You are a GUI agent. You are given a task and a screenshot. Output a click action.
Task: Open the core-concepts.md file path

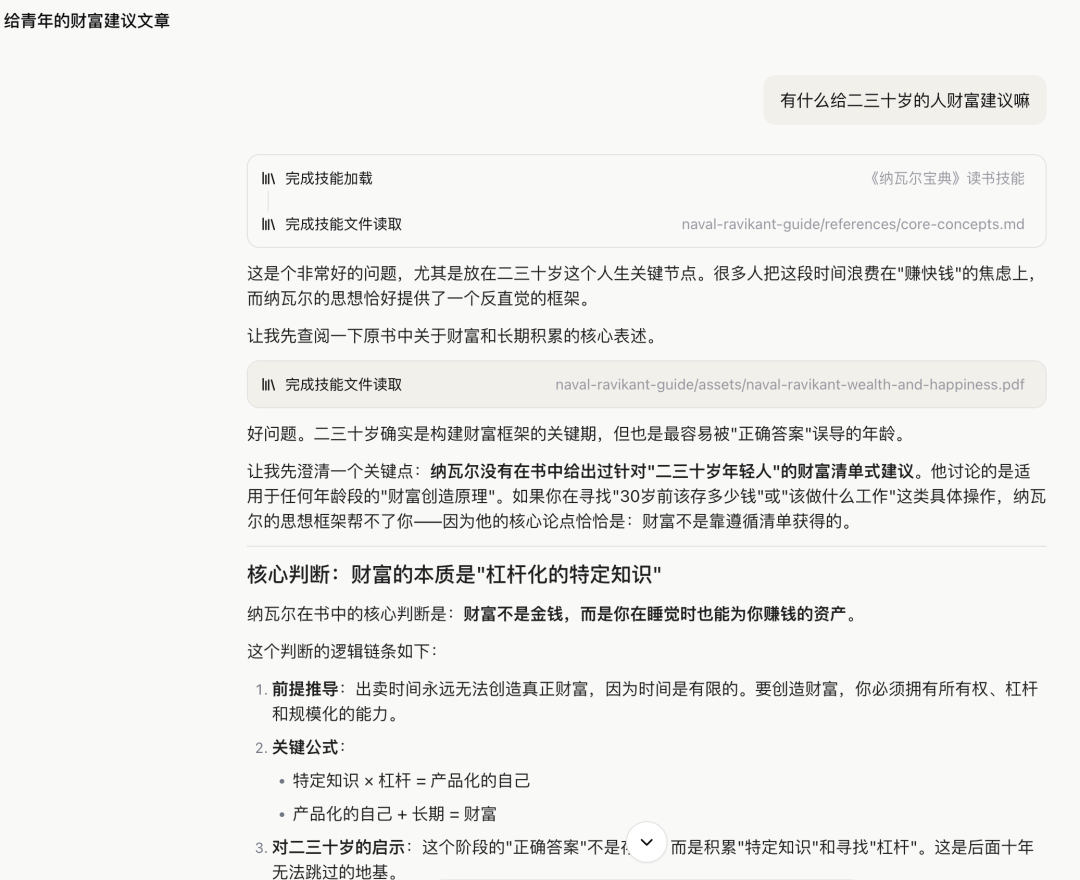[853, 224]
